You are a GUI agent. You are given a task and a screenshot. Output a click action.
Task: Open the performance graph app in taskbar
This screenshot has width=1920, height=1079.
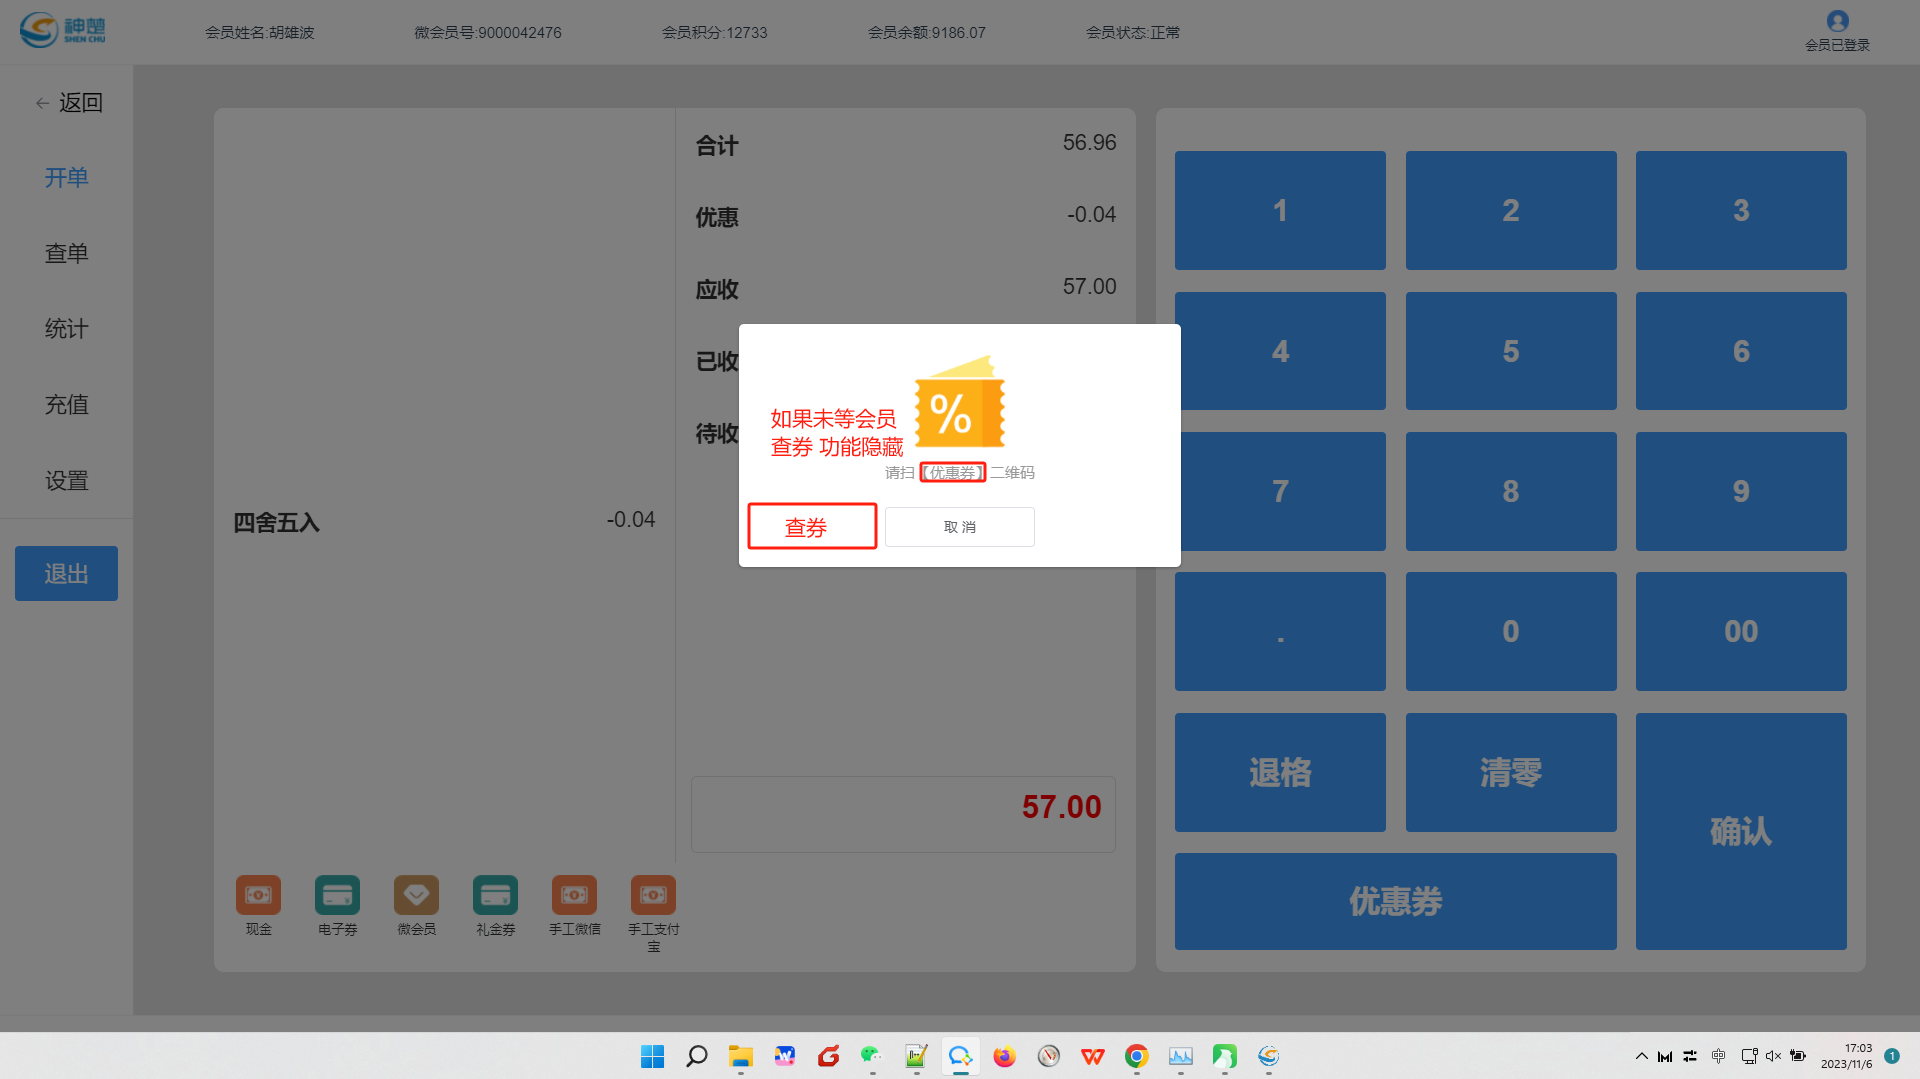1180,1056
